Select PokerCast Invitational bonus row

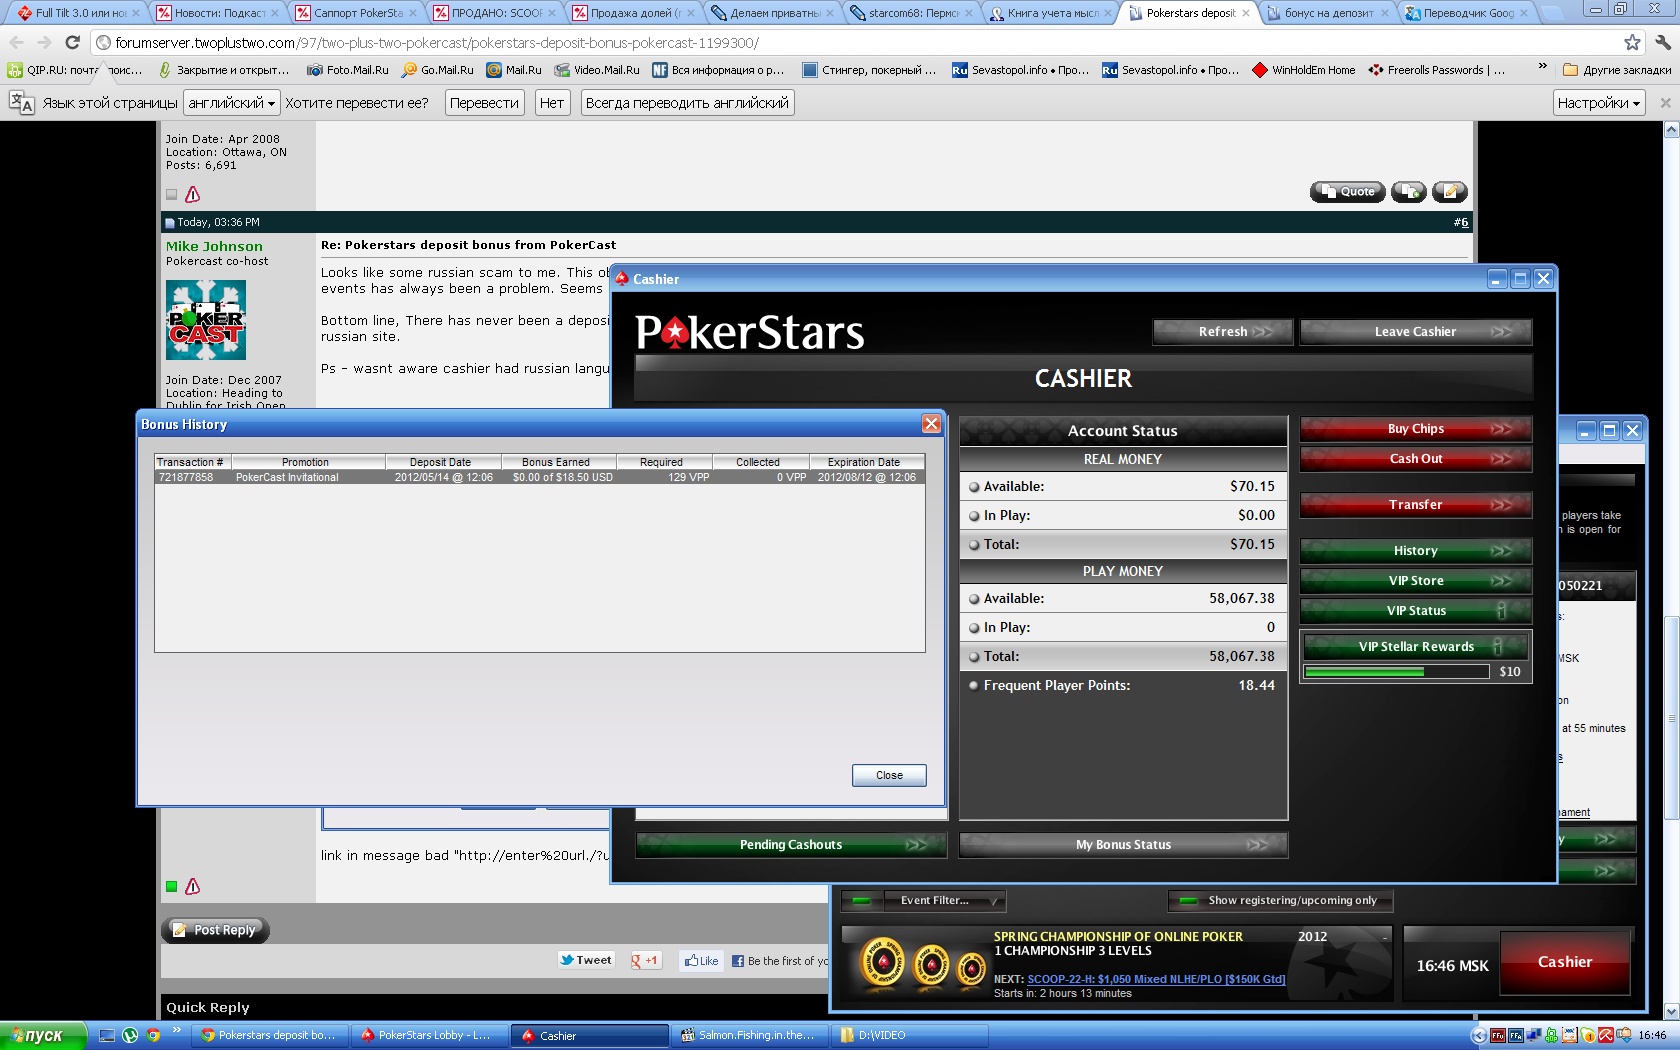pos(539,477)
